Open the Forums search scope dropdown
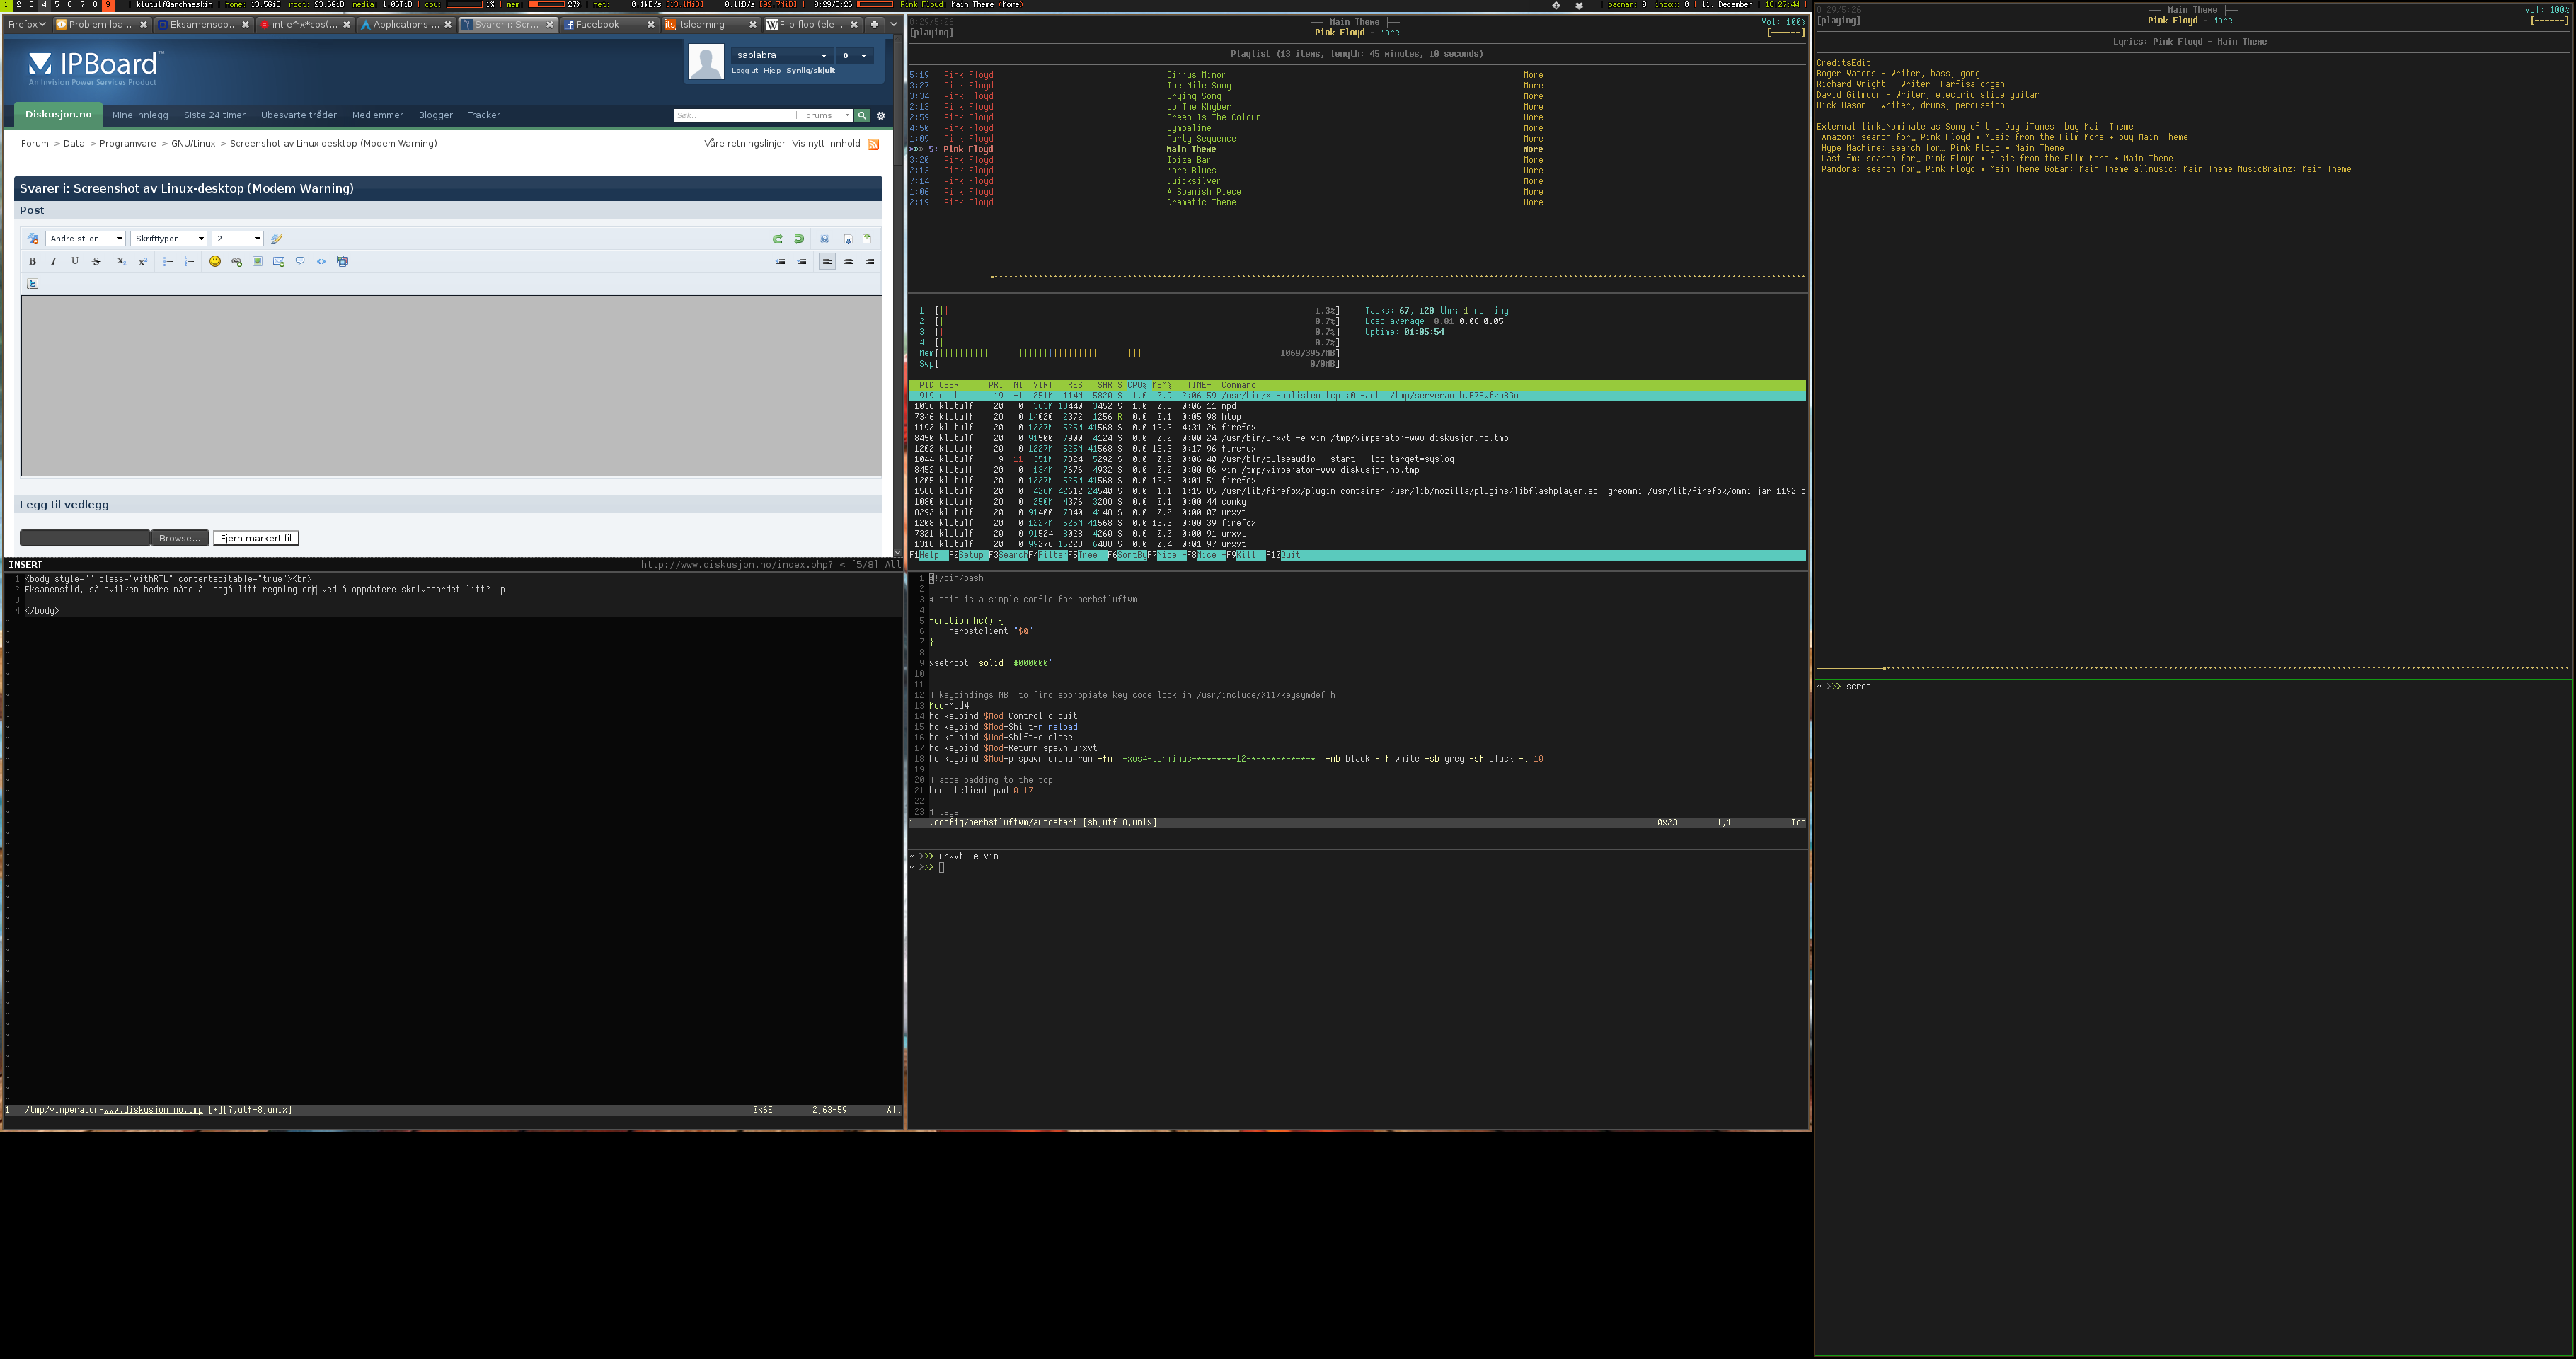The width and height of the screenshot is (2576, 1359). (824, 115)
